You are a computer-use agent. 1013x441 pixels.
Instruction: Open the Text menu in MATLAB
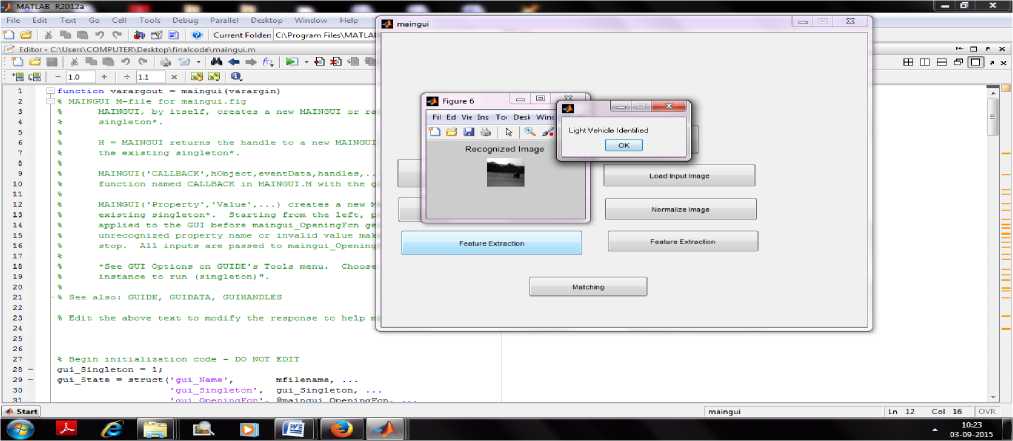coord(68,21)
